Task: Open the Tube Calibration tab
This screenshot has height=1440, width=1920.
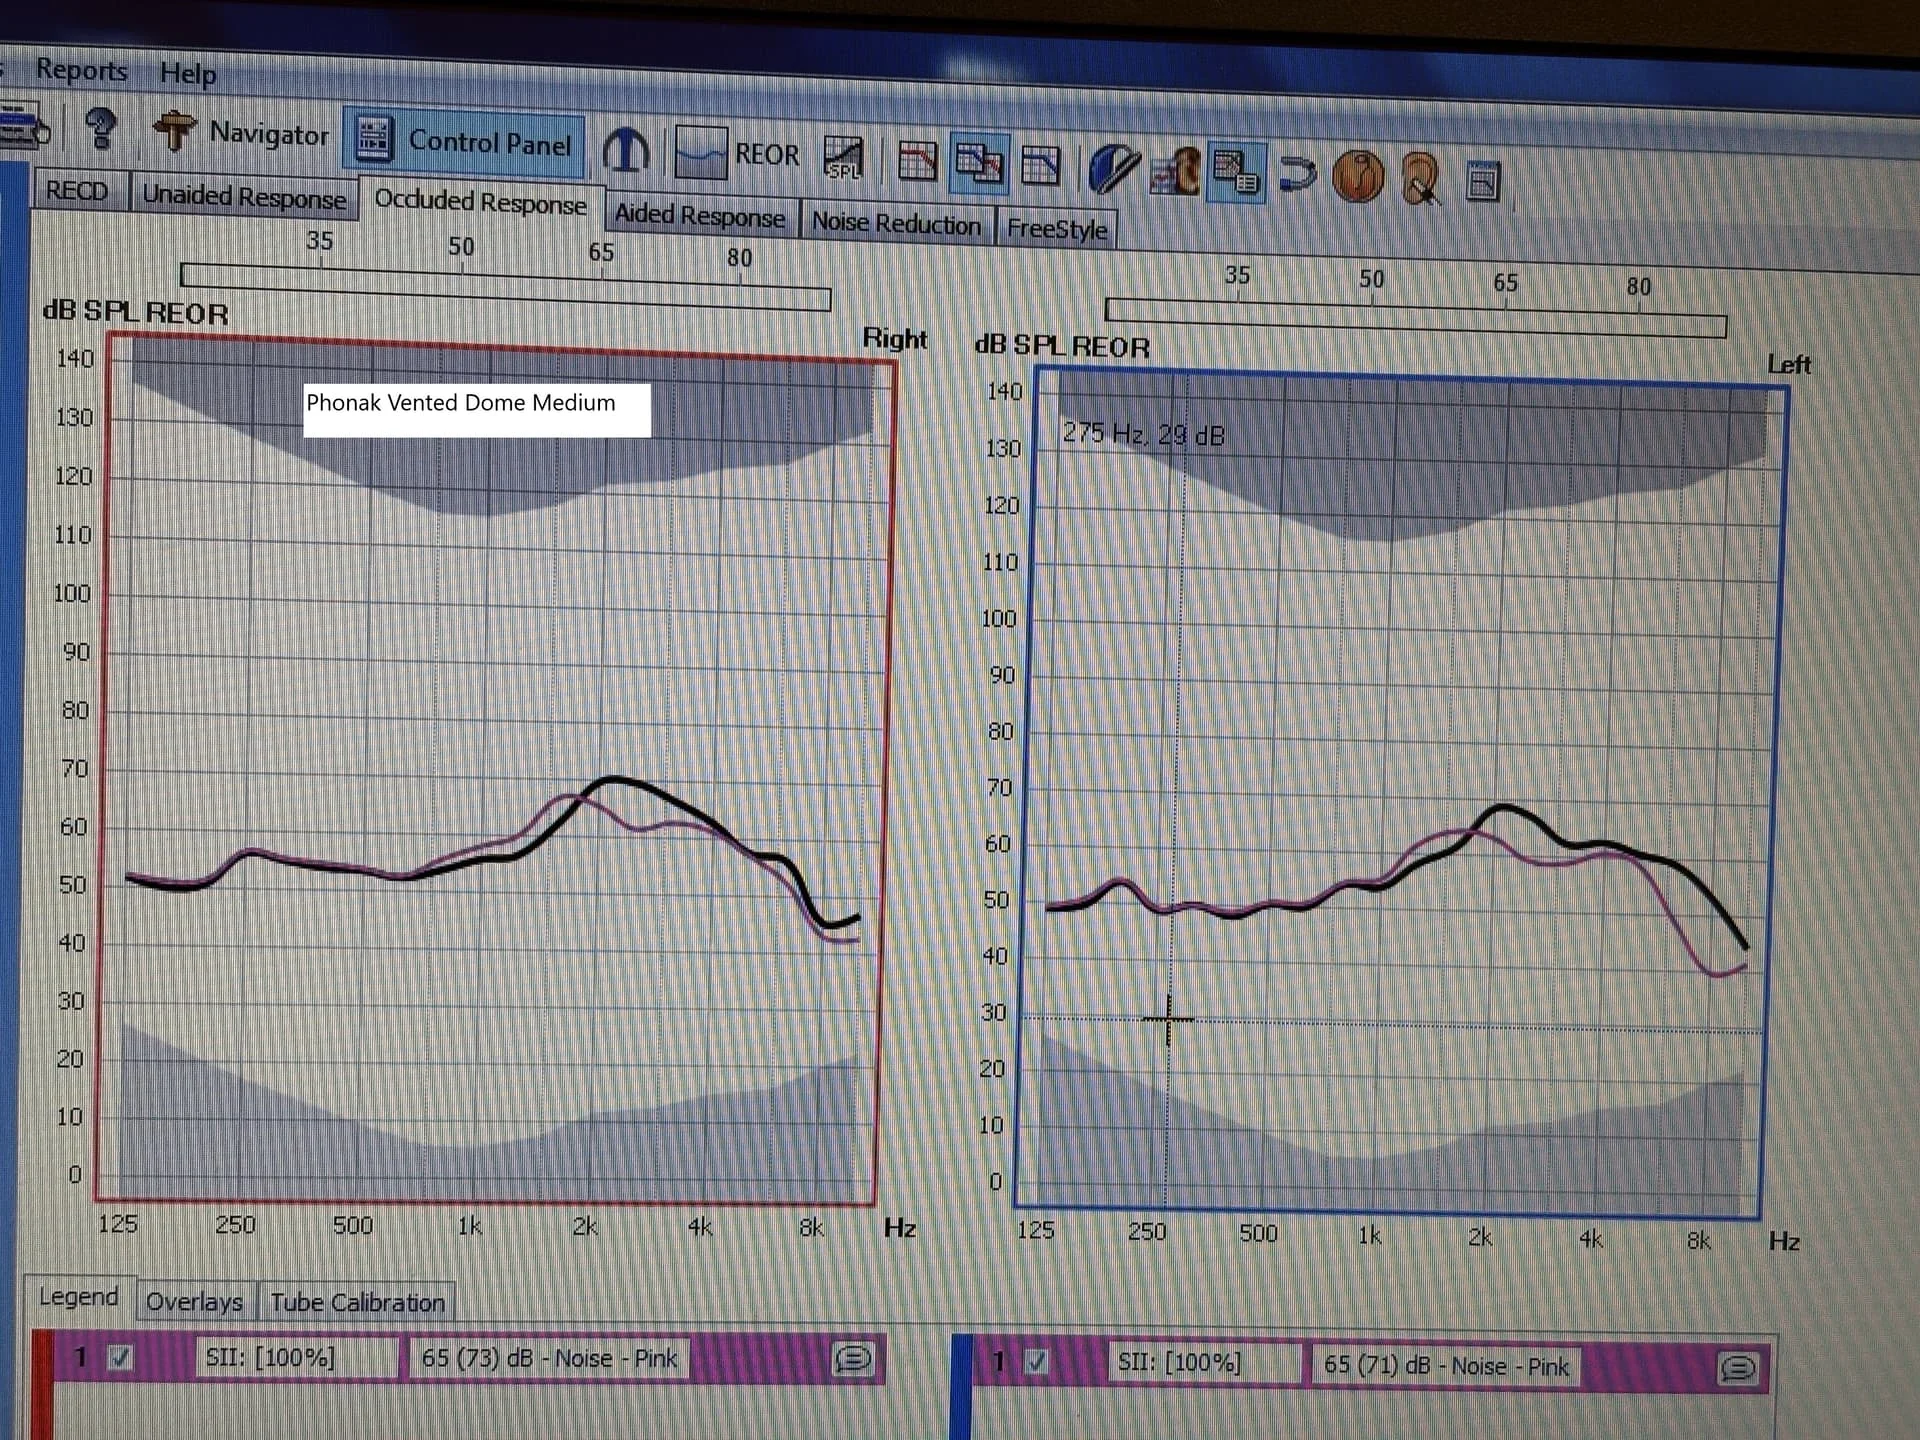Action: [x=357, y=1302]
